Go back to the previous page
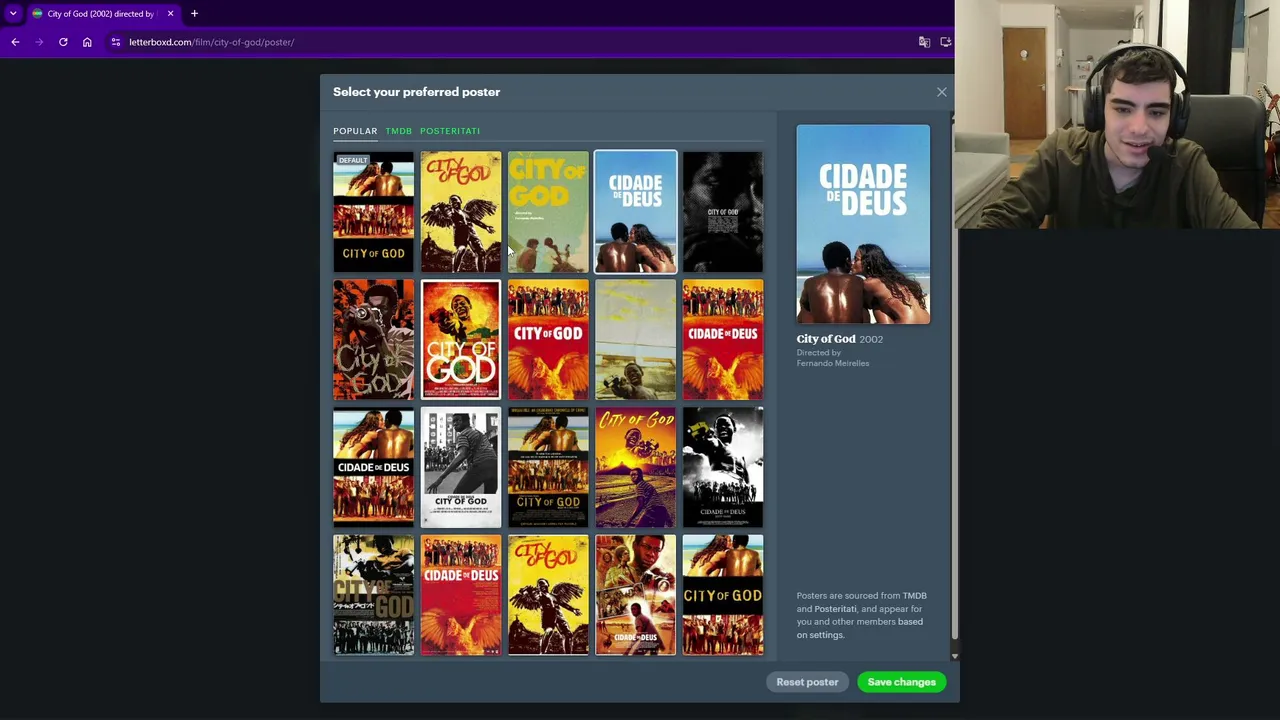The image size is (1280, 720). pyautogui.click(x=15, y=42)
